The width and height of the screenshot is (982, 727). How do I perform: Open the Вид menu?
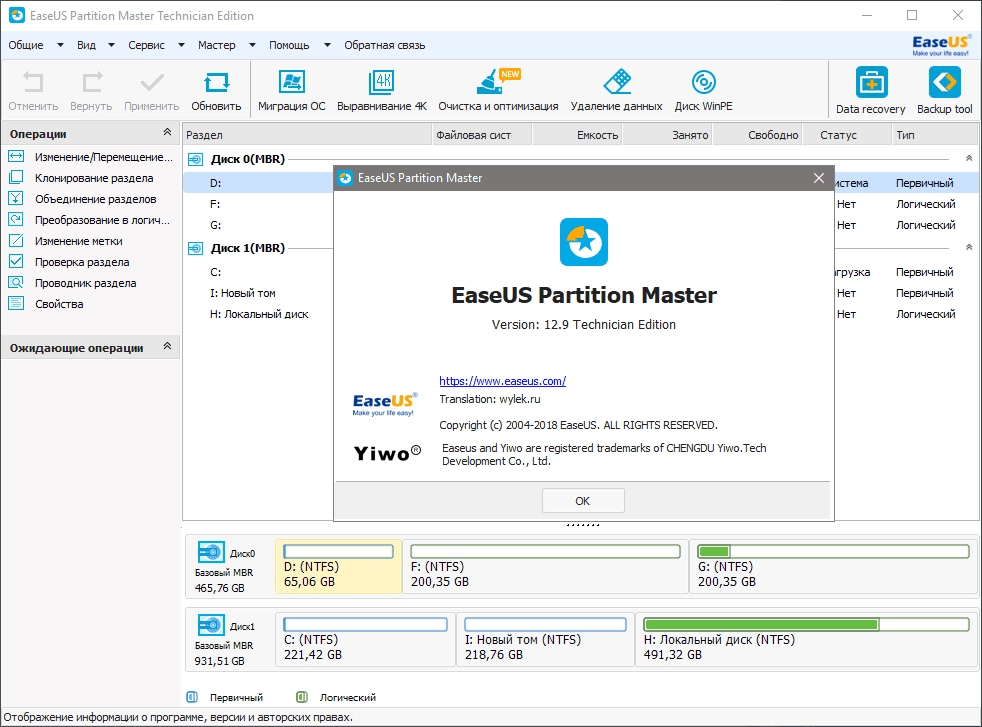(x=86, y=45)
